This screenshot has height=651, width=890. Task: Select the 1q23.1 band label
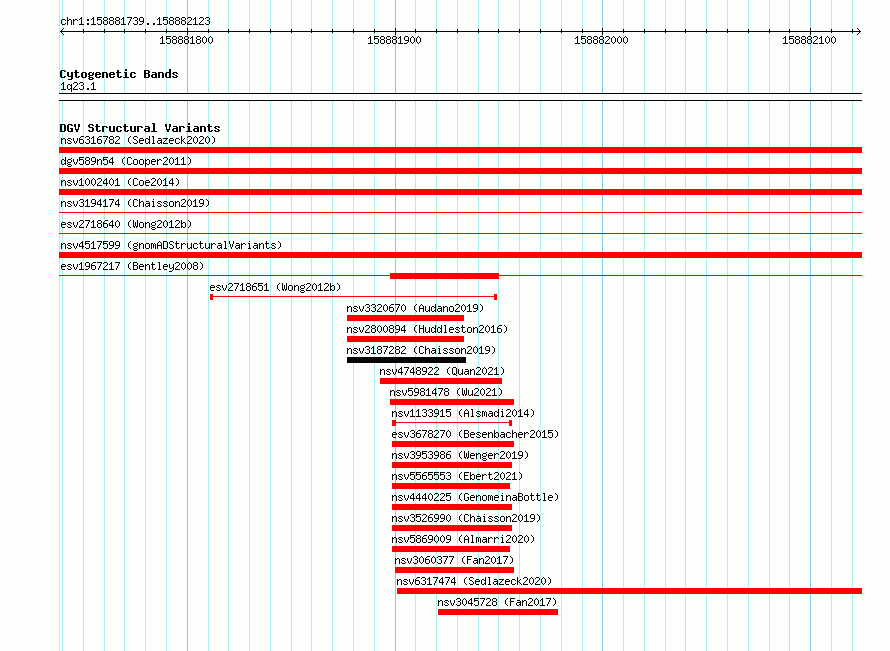coord(78,86)
